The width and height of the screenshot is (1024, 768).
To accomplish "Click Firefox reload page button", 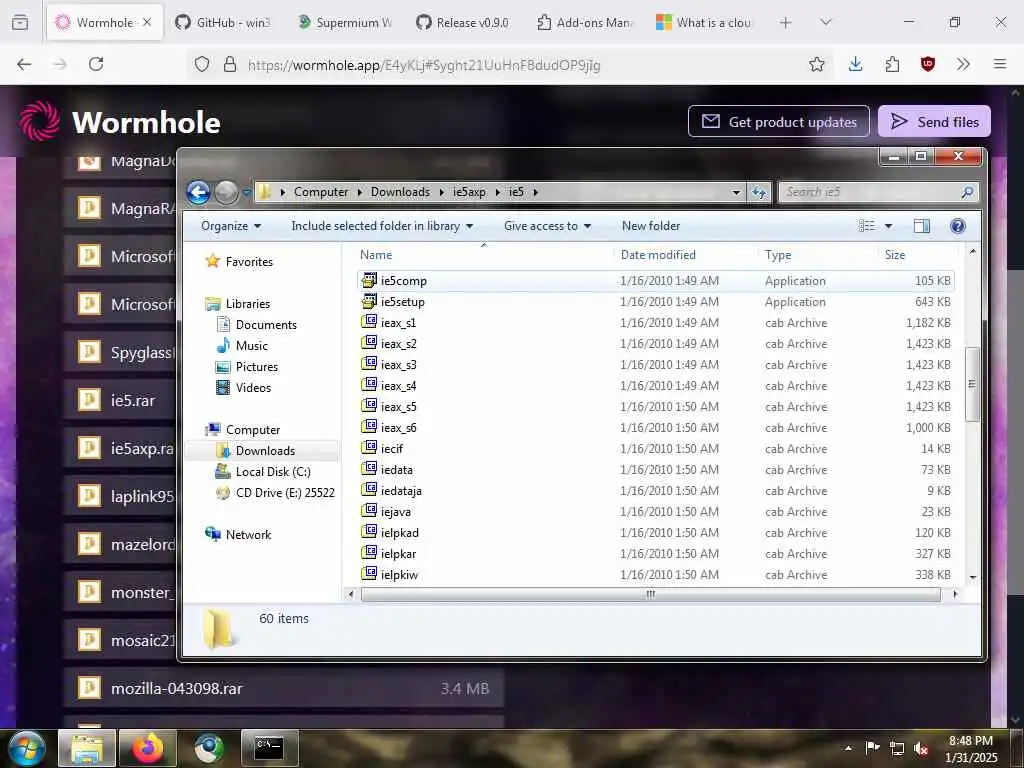I will coord(96,64).
